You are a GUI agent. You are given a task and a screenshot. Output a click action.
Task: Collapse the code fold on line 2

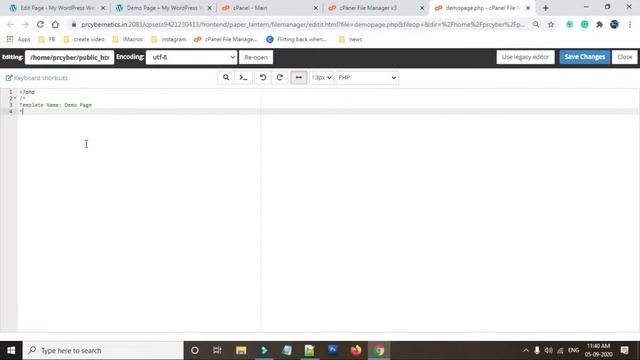click(x=16, y=98)
